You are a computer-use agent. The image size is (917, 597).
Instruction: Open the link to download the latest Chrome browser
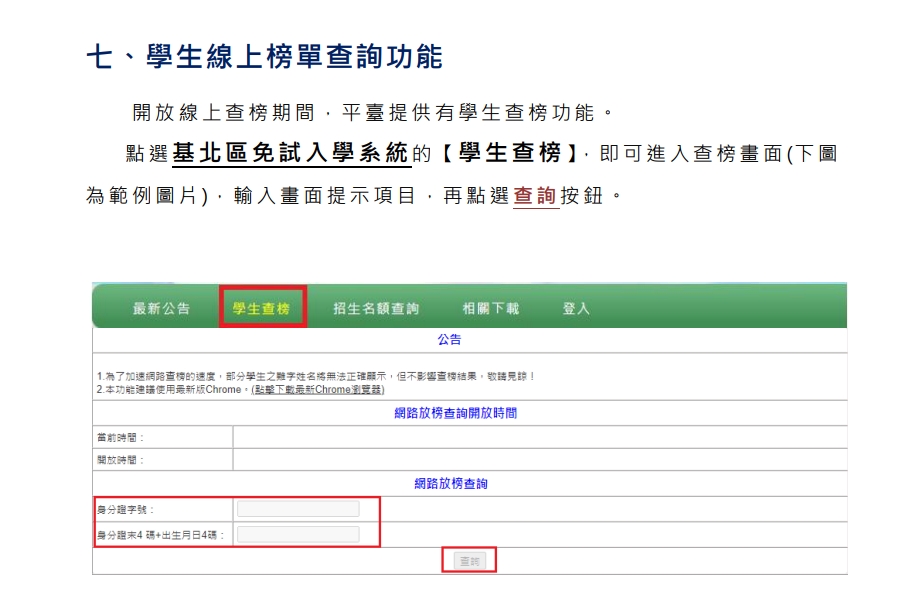pyautogui.click(x=318, y=389)
